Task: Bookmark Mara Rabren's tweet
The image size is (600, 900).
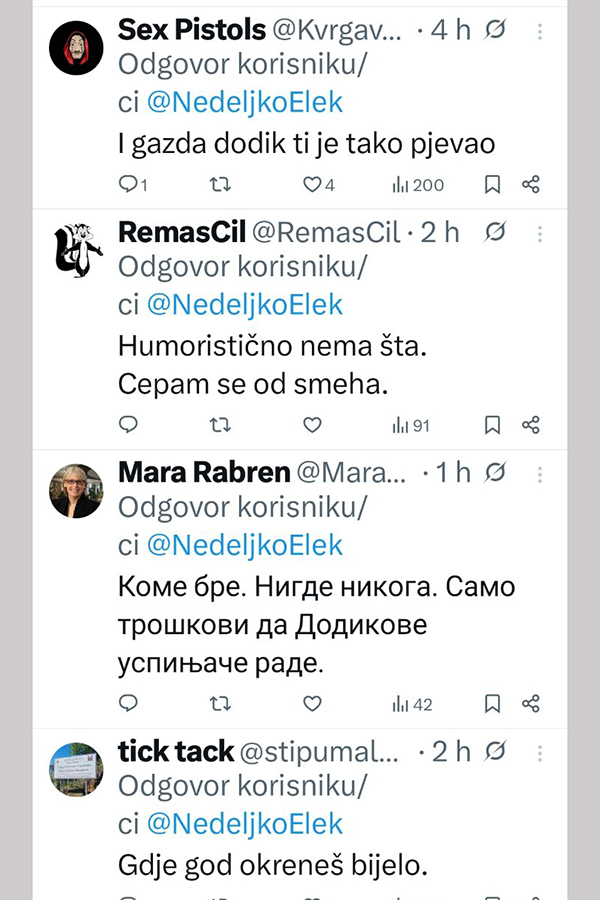Action: [492, 703]
